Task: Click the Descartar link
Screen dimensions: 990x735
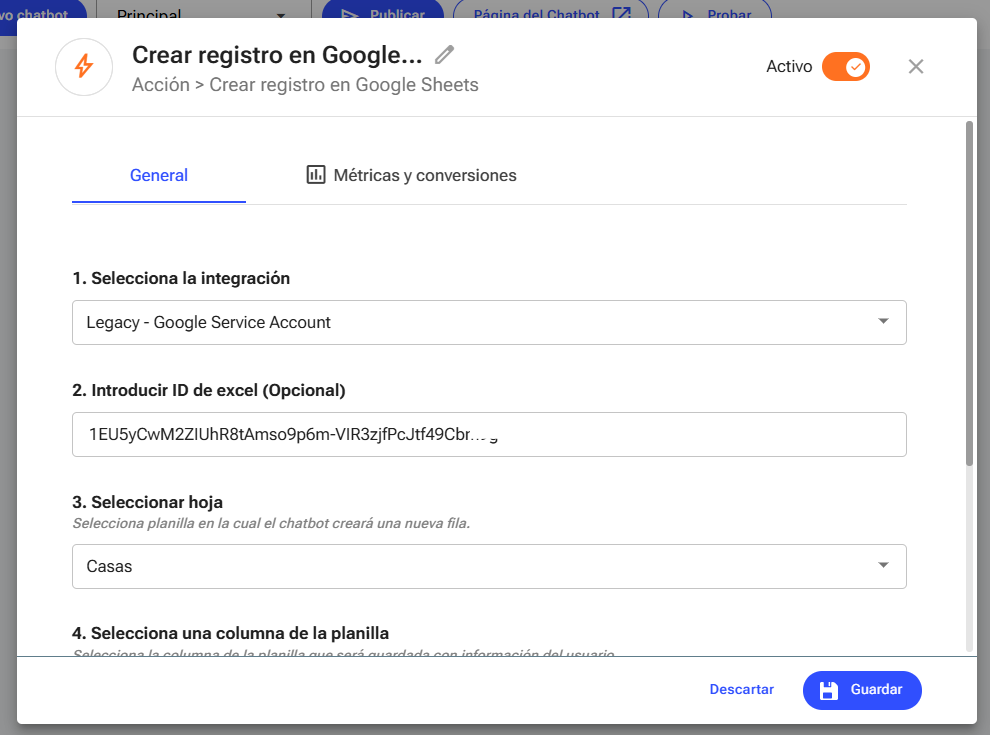Action: (741, 690)
